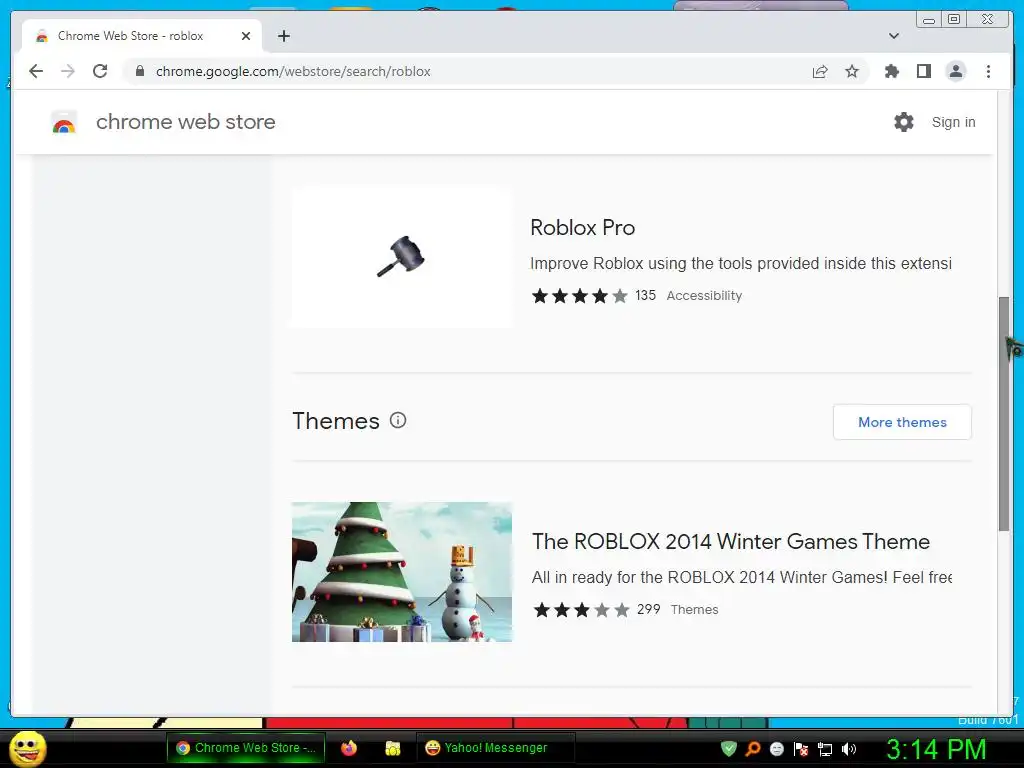Open Chrome Web Store settings gear
Screen dimensions: 1024x768
coord(903,121)
